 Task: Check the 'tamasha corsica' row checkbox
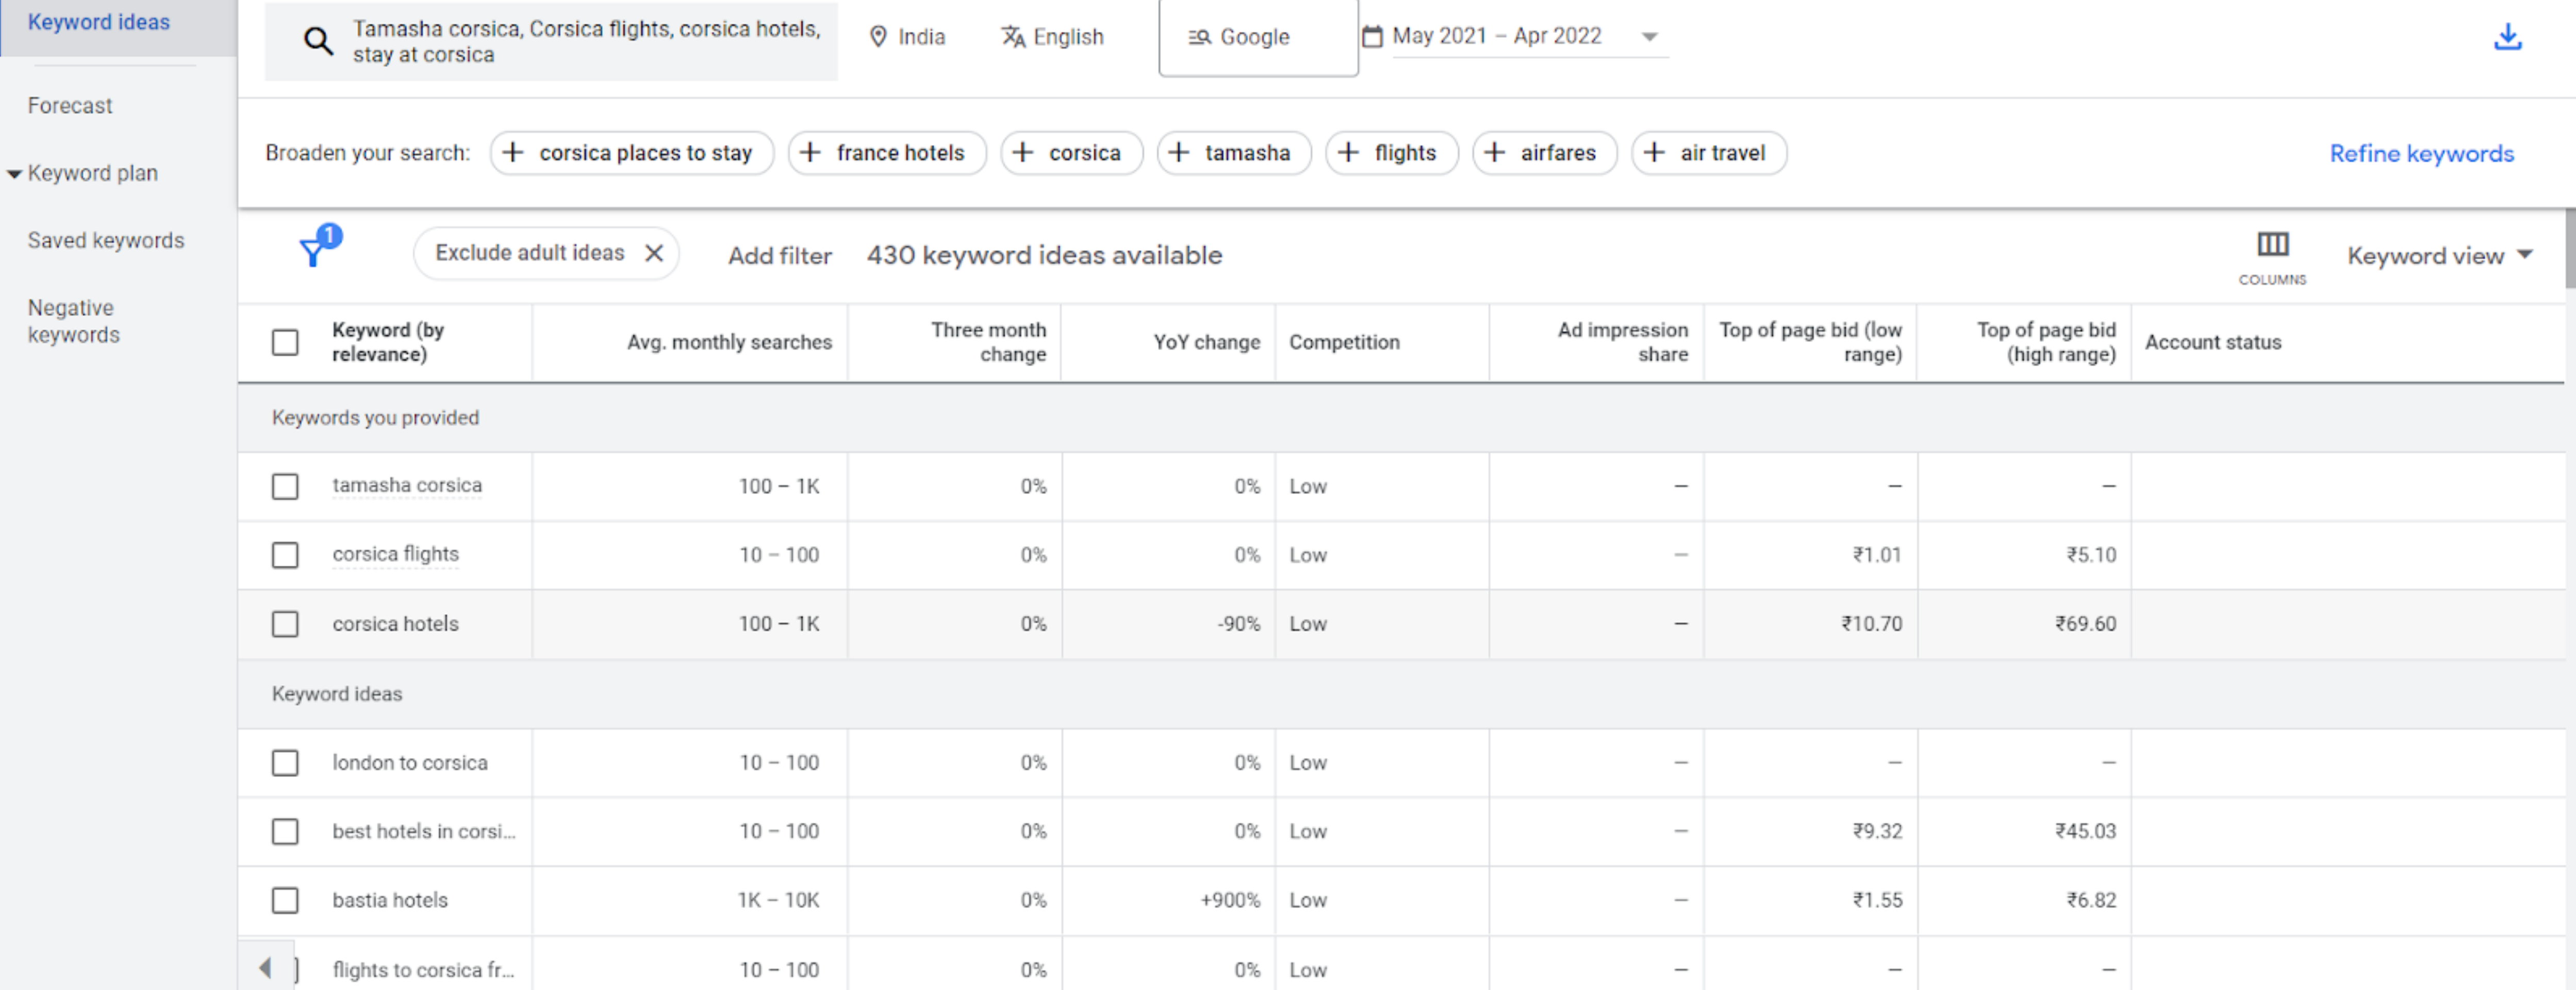coord(285,487)
